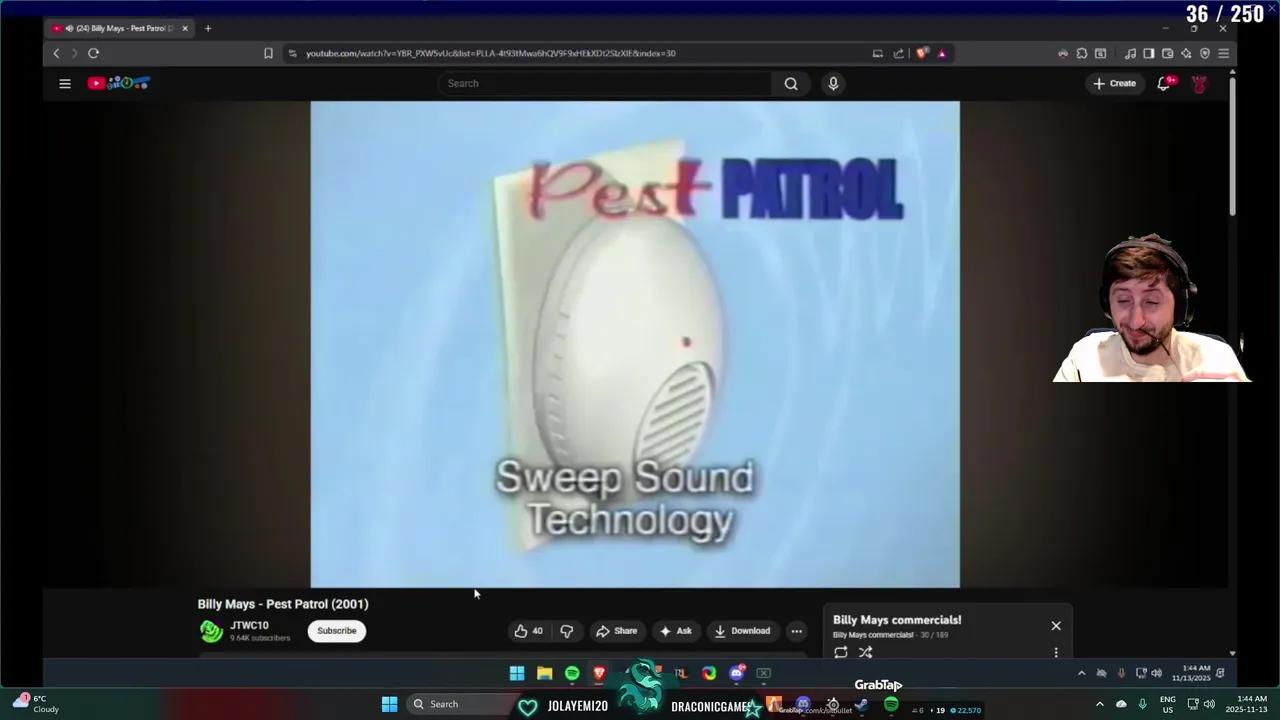This screenshot has width=1280, height=720.
Task: Click the Pest Patrol video player
Action: (635, 344)
